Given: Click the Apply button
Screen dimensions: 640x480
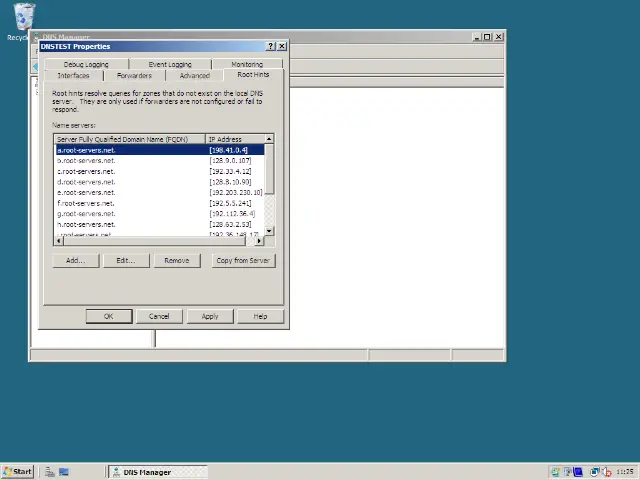Looking at the screenshot, I should point(210,316).
